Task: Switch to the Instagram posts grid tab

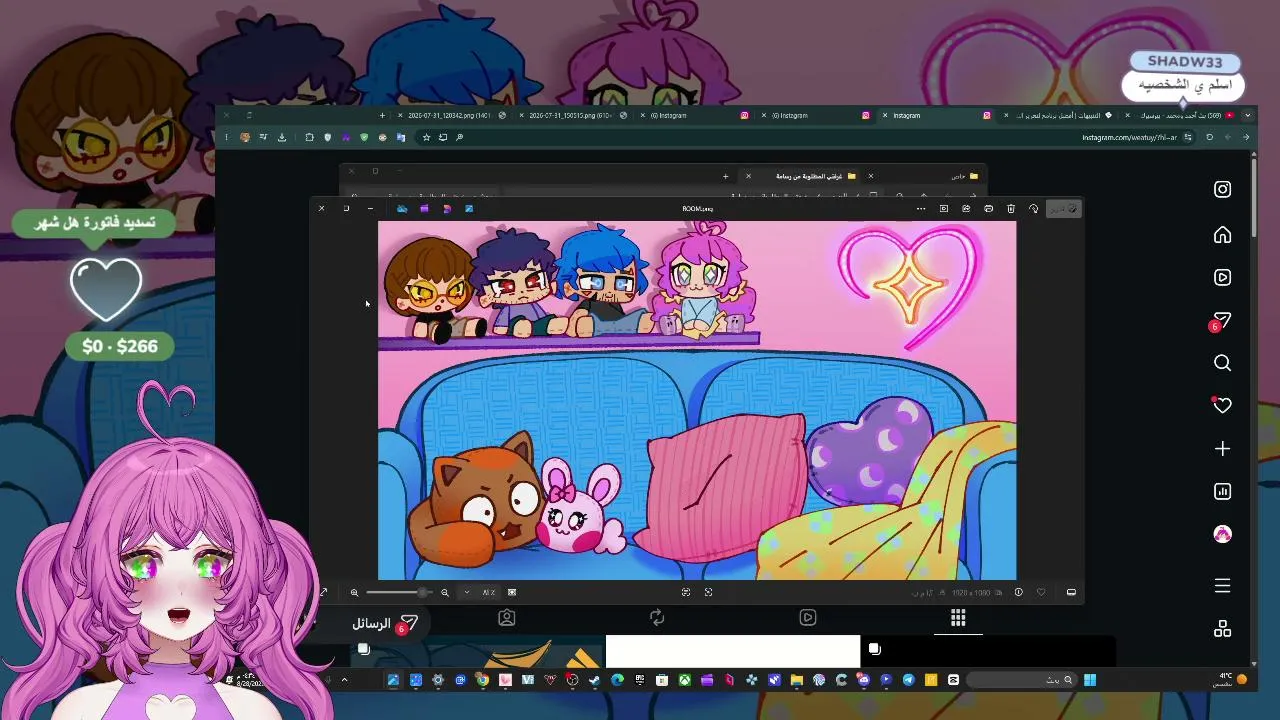Action: [958, 618]
